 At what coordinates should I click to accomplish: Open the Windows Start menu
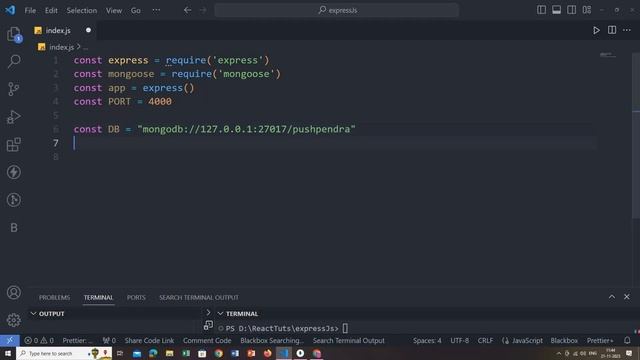pos(8,353)
